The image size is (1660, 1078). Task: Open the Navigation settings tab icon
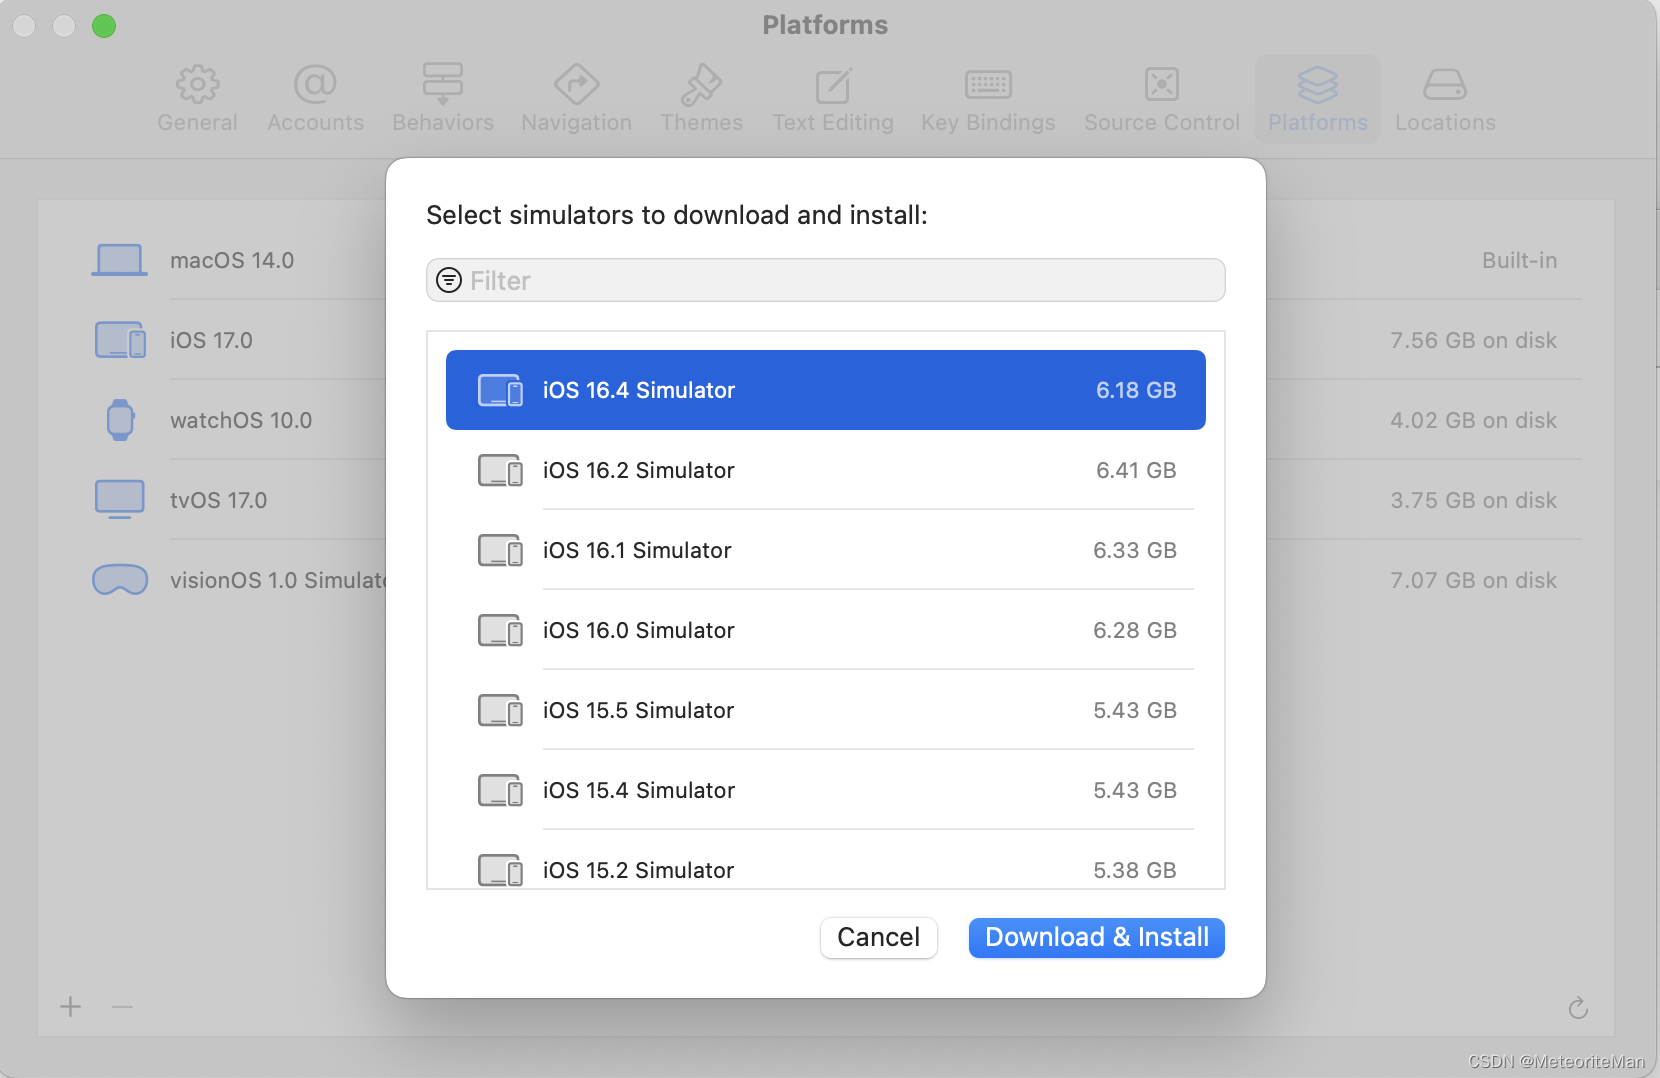[x=576, y=85]
